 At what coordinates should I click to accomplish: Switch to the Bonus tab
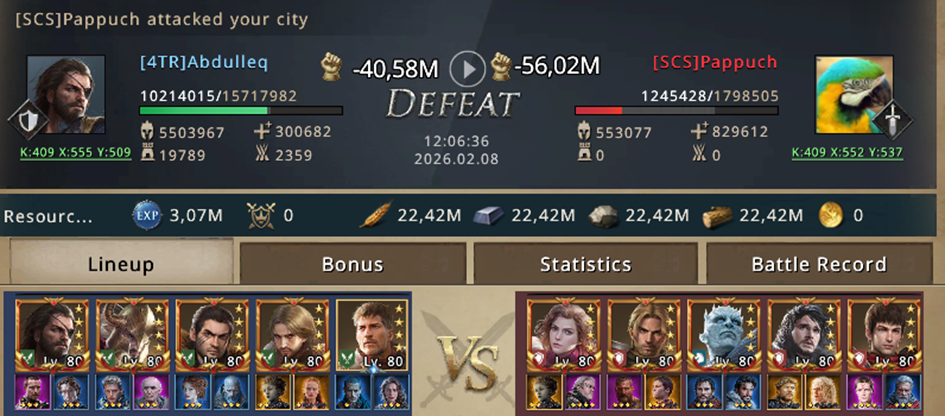click(353, 263)
